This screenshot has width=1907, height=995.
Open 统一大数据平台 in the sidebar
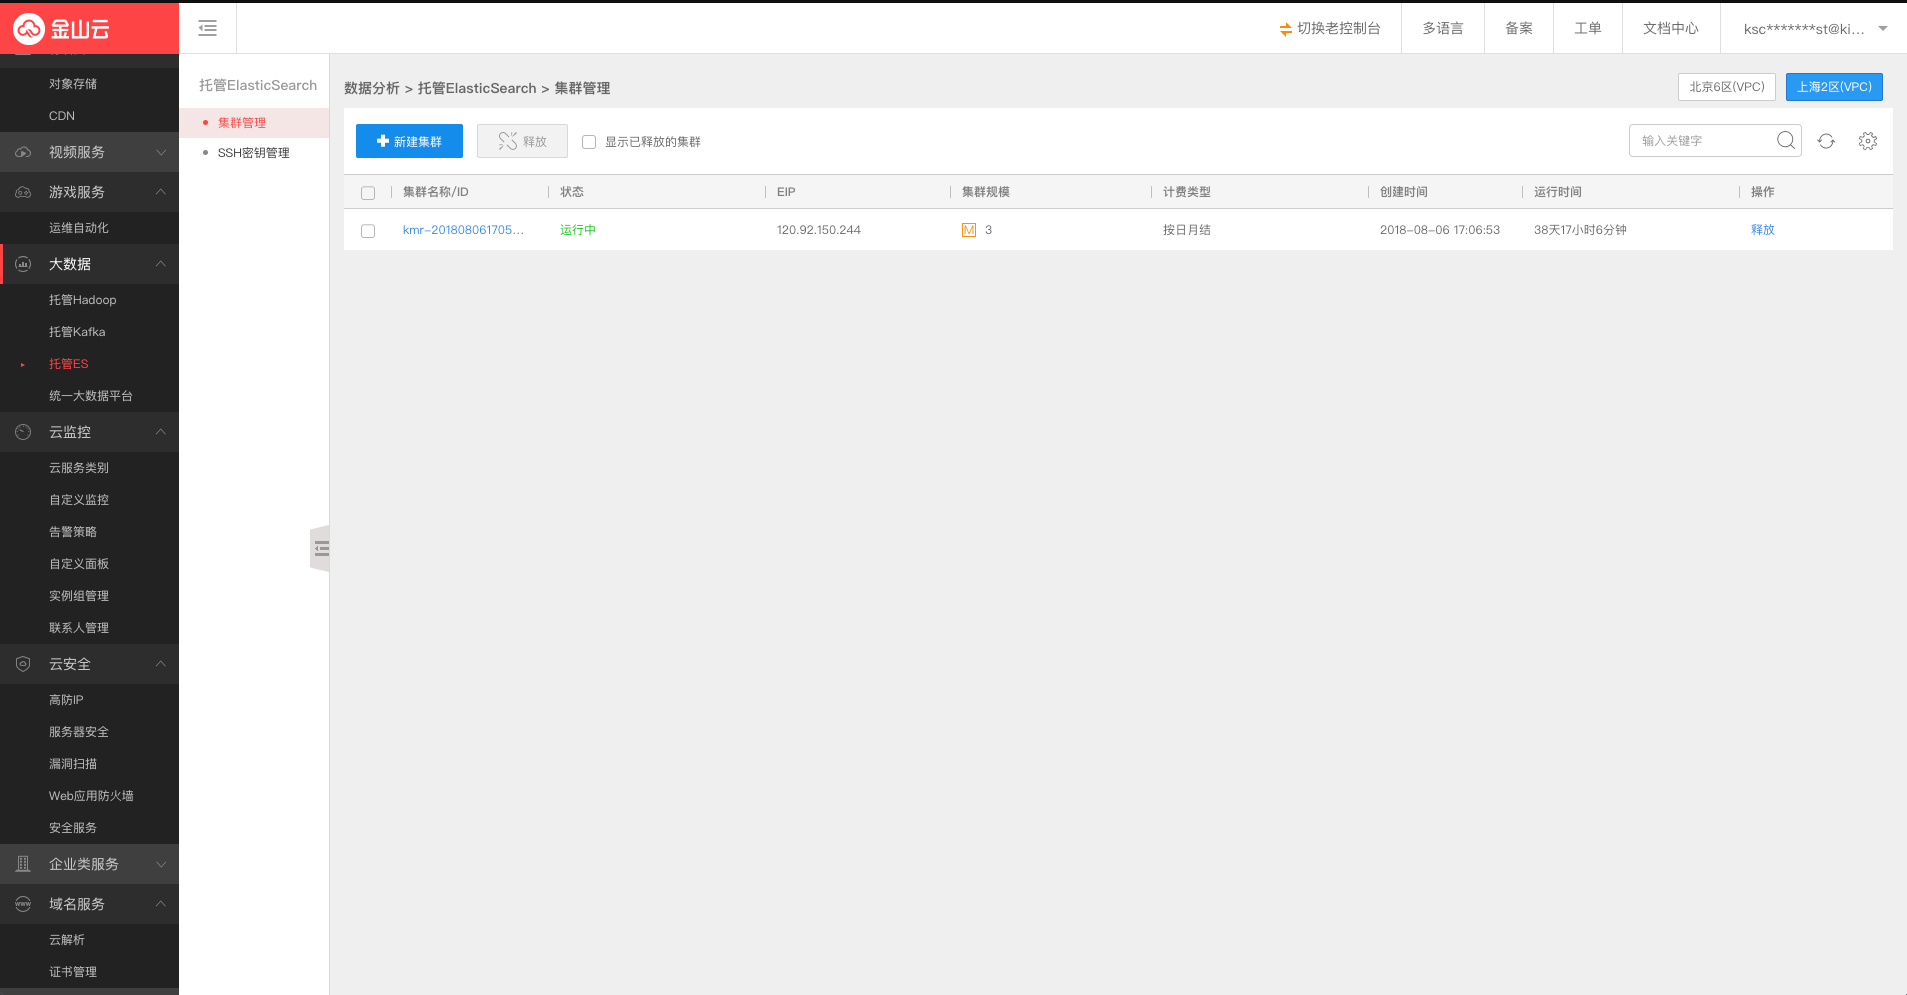[x=91, y=396]
